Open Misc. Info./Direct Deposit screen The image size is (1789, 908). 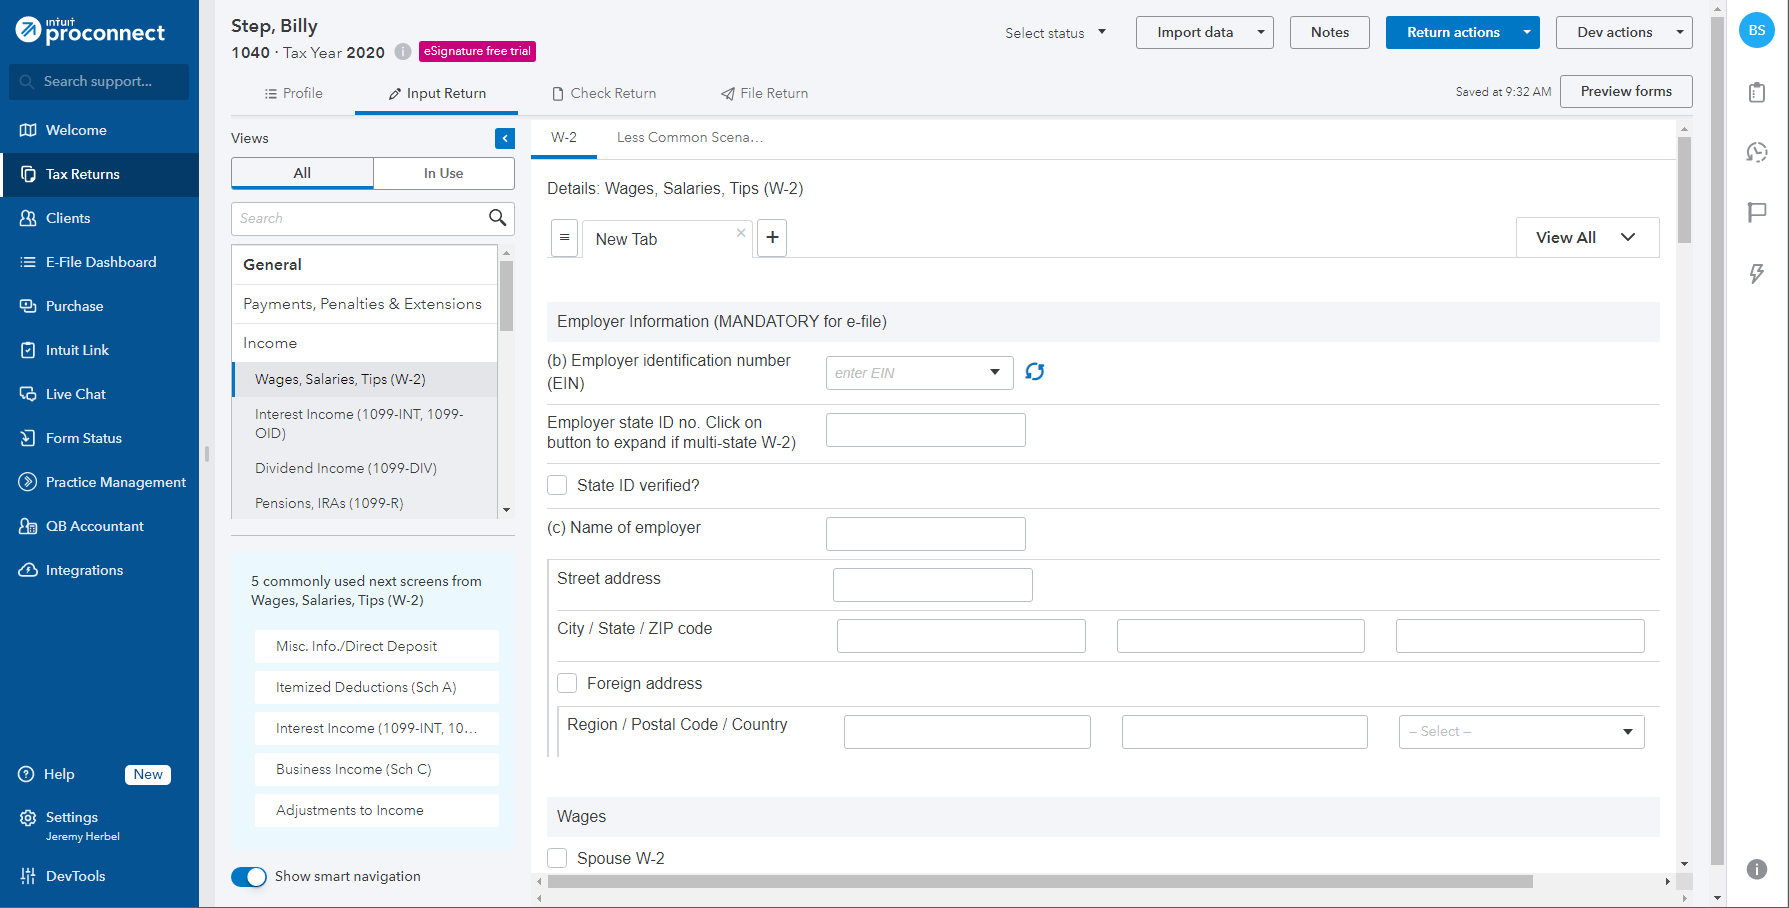376,646
